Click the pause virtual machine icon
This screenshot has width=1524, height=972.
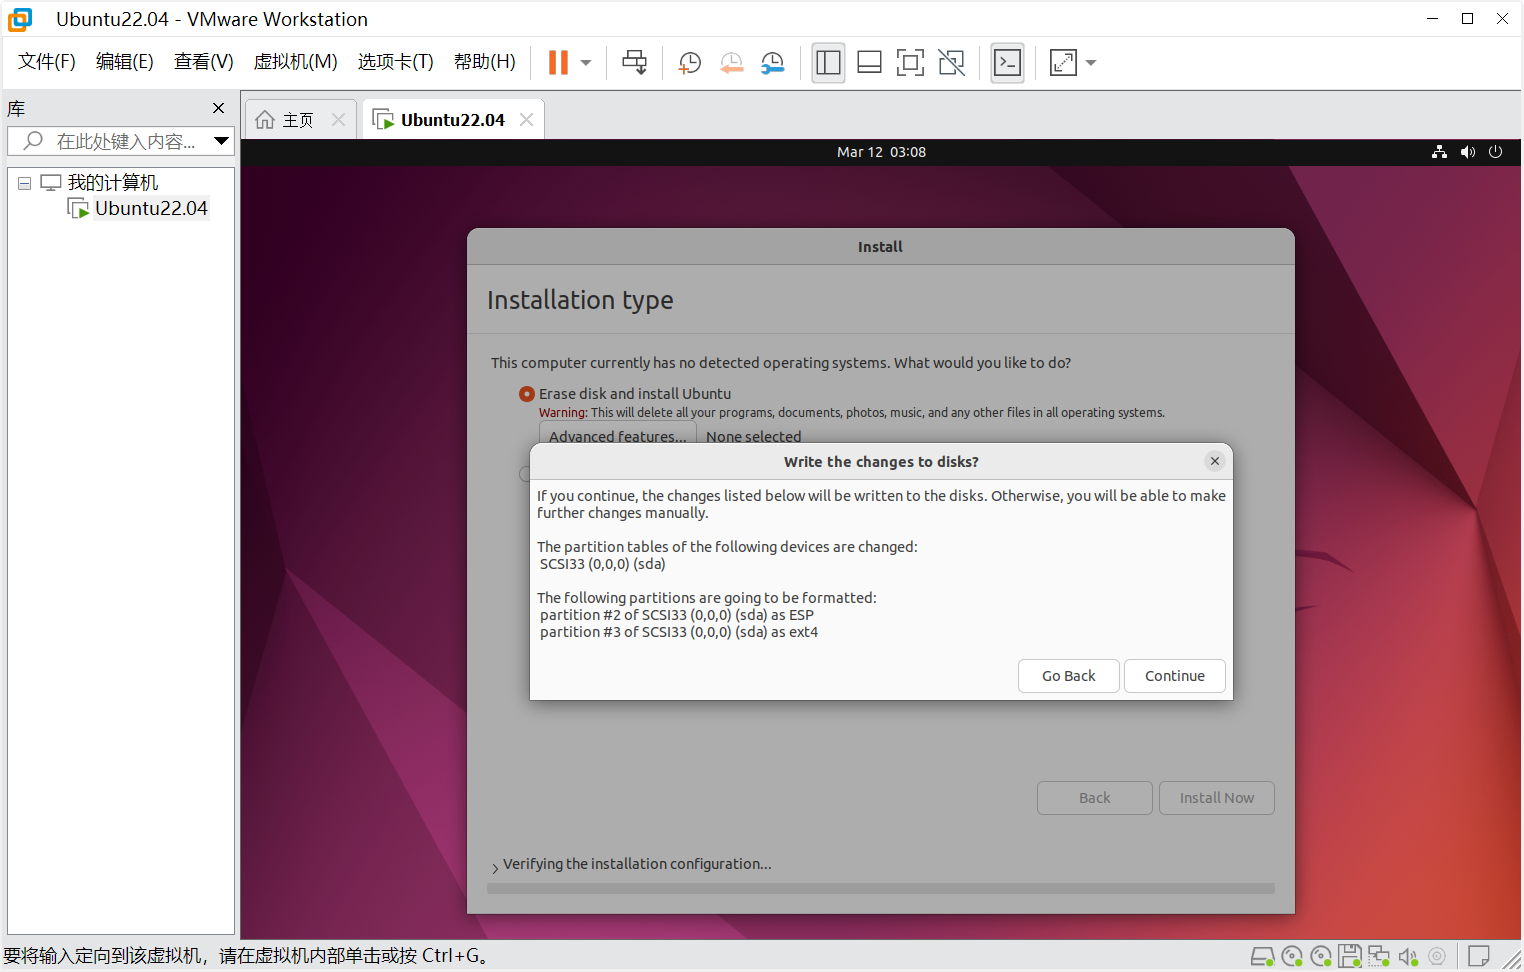[x=558, y=63]
